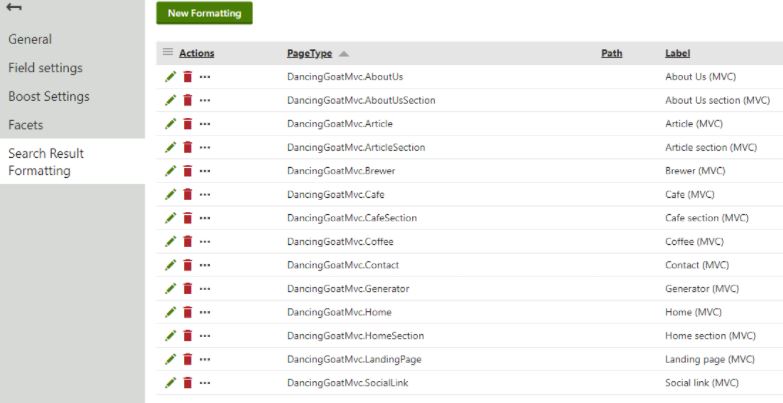
Task: Open more actions for DancingGoatMvc.SocialLink
Action: (x=205, y=383)
